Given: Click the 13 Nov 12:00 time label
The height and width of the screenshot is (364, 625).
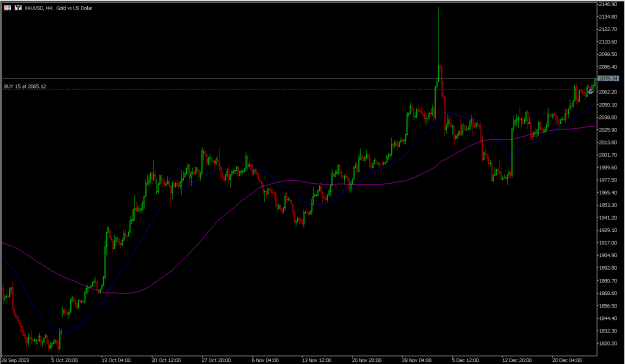Looking at the screenshot, I should click(316, 360).
